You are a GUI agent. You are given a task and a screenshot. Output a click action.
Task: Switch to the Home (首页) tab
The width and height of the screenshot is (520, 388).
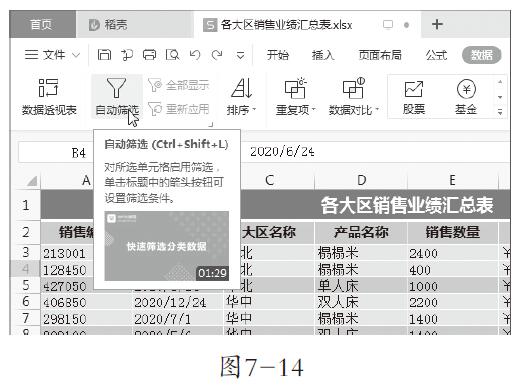[x=41, y=24]
